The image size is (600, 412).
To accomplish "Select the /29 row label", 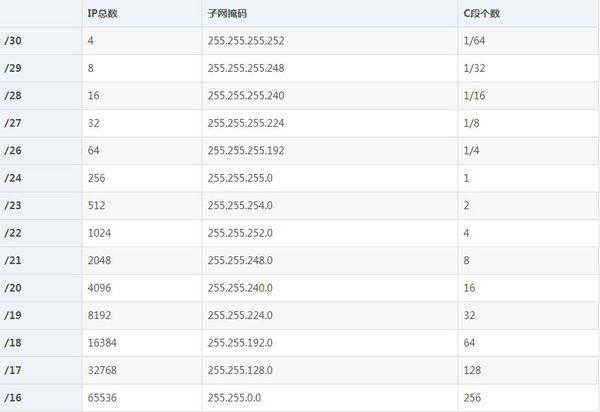I will coord(13,68).
